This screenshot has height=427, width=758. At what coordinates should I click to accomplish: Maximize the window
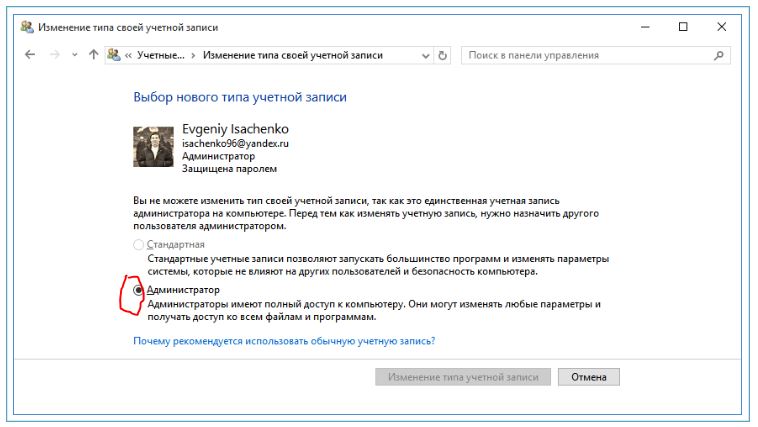tap(683, 27)
